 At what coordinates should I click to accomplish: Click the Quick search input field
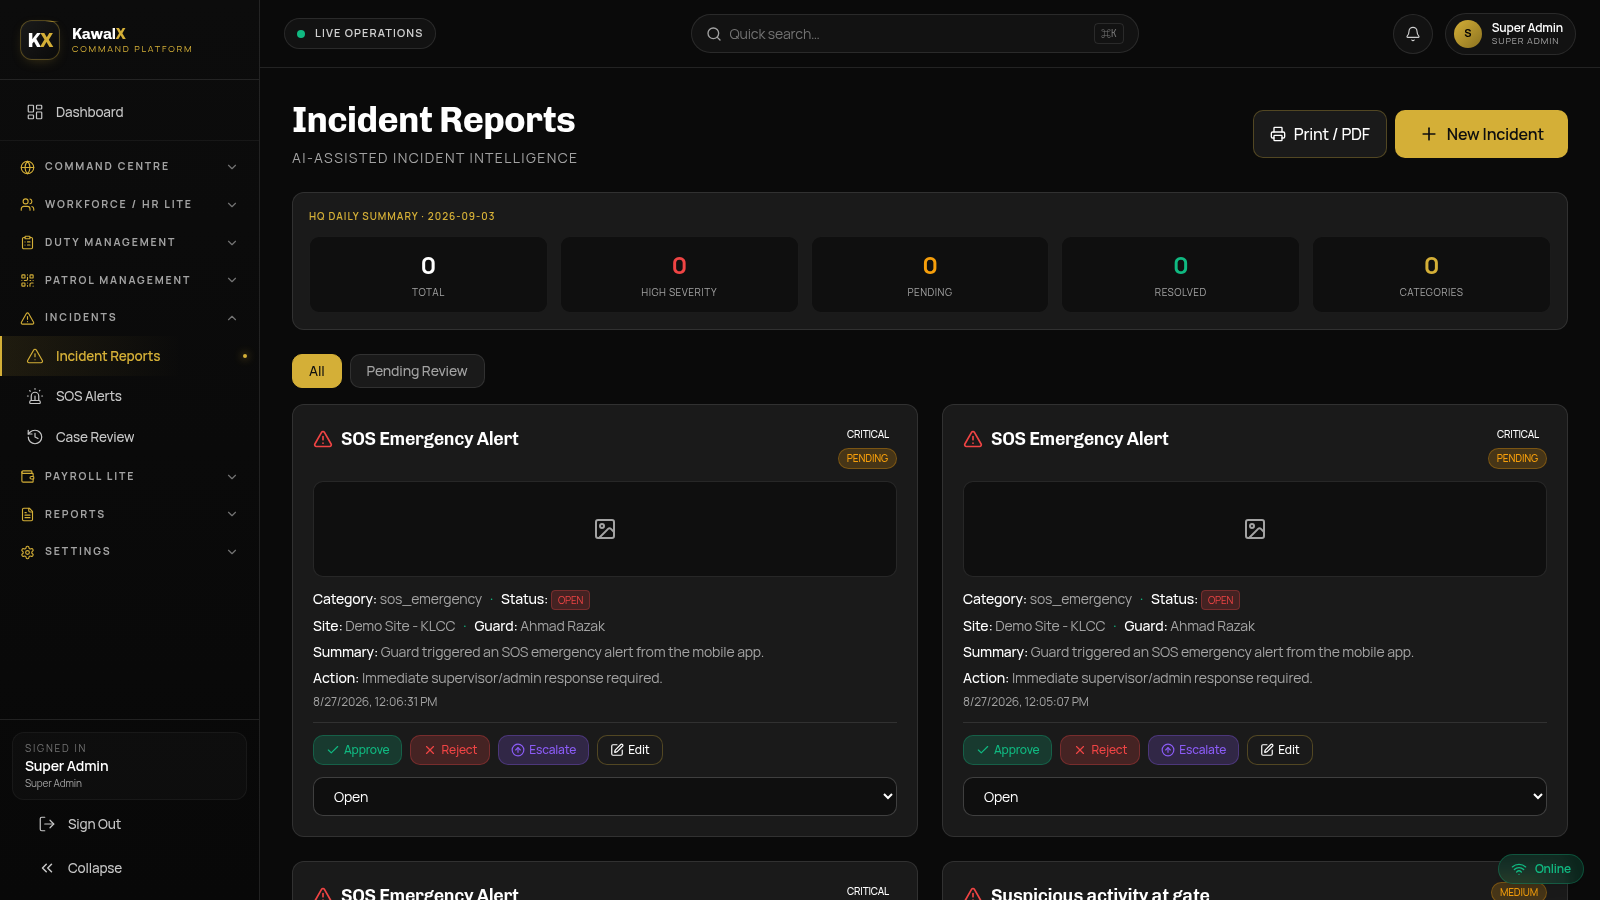(914, 34)
